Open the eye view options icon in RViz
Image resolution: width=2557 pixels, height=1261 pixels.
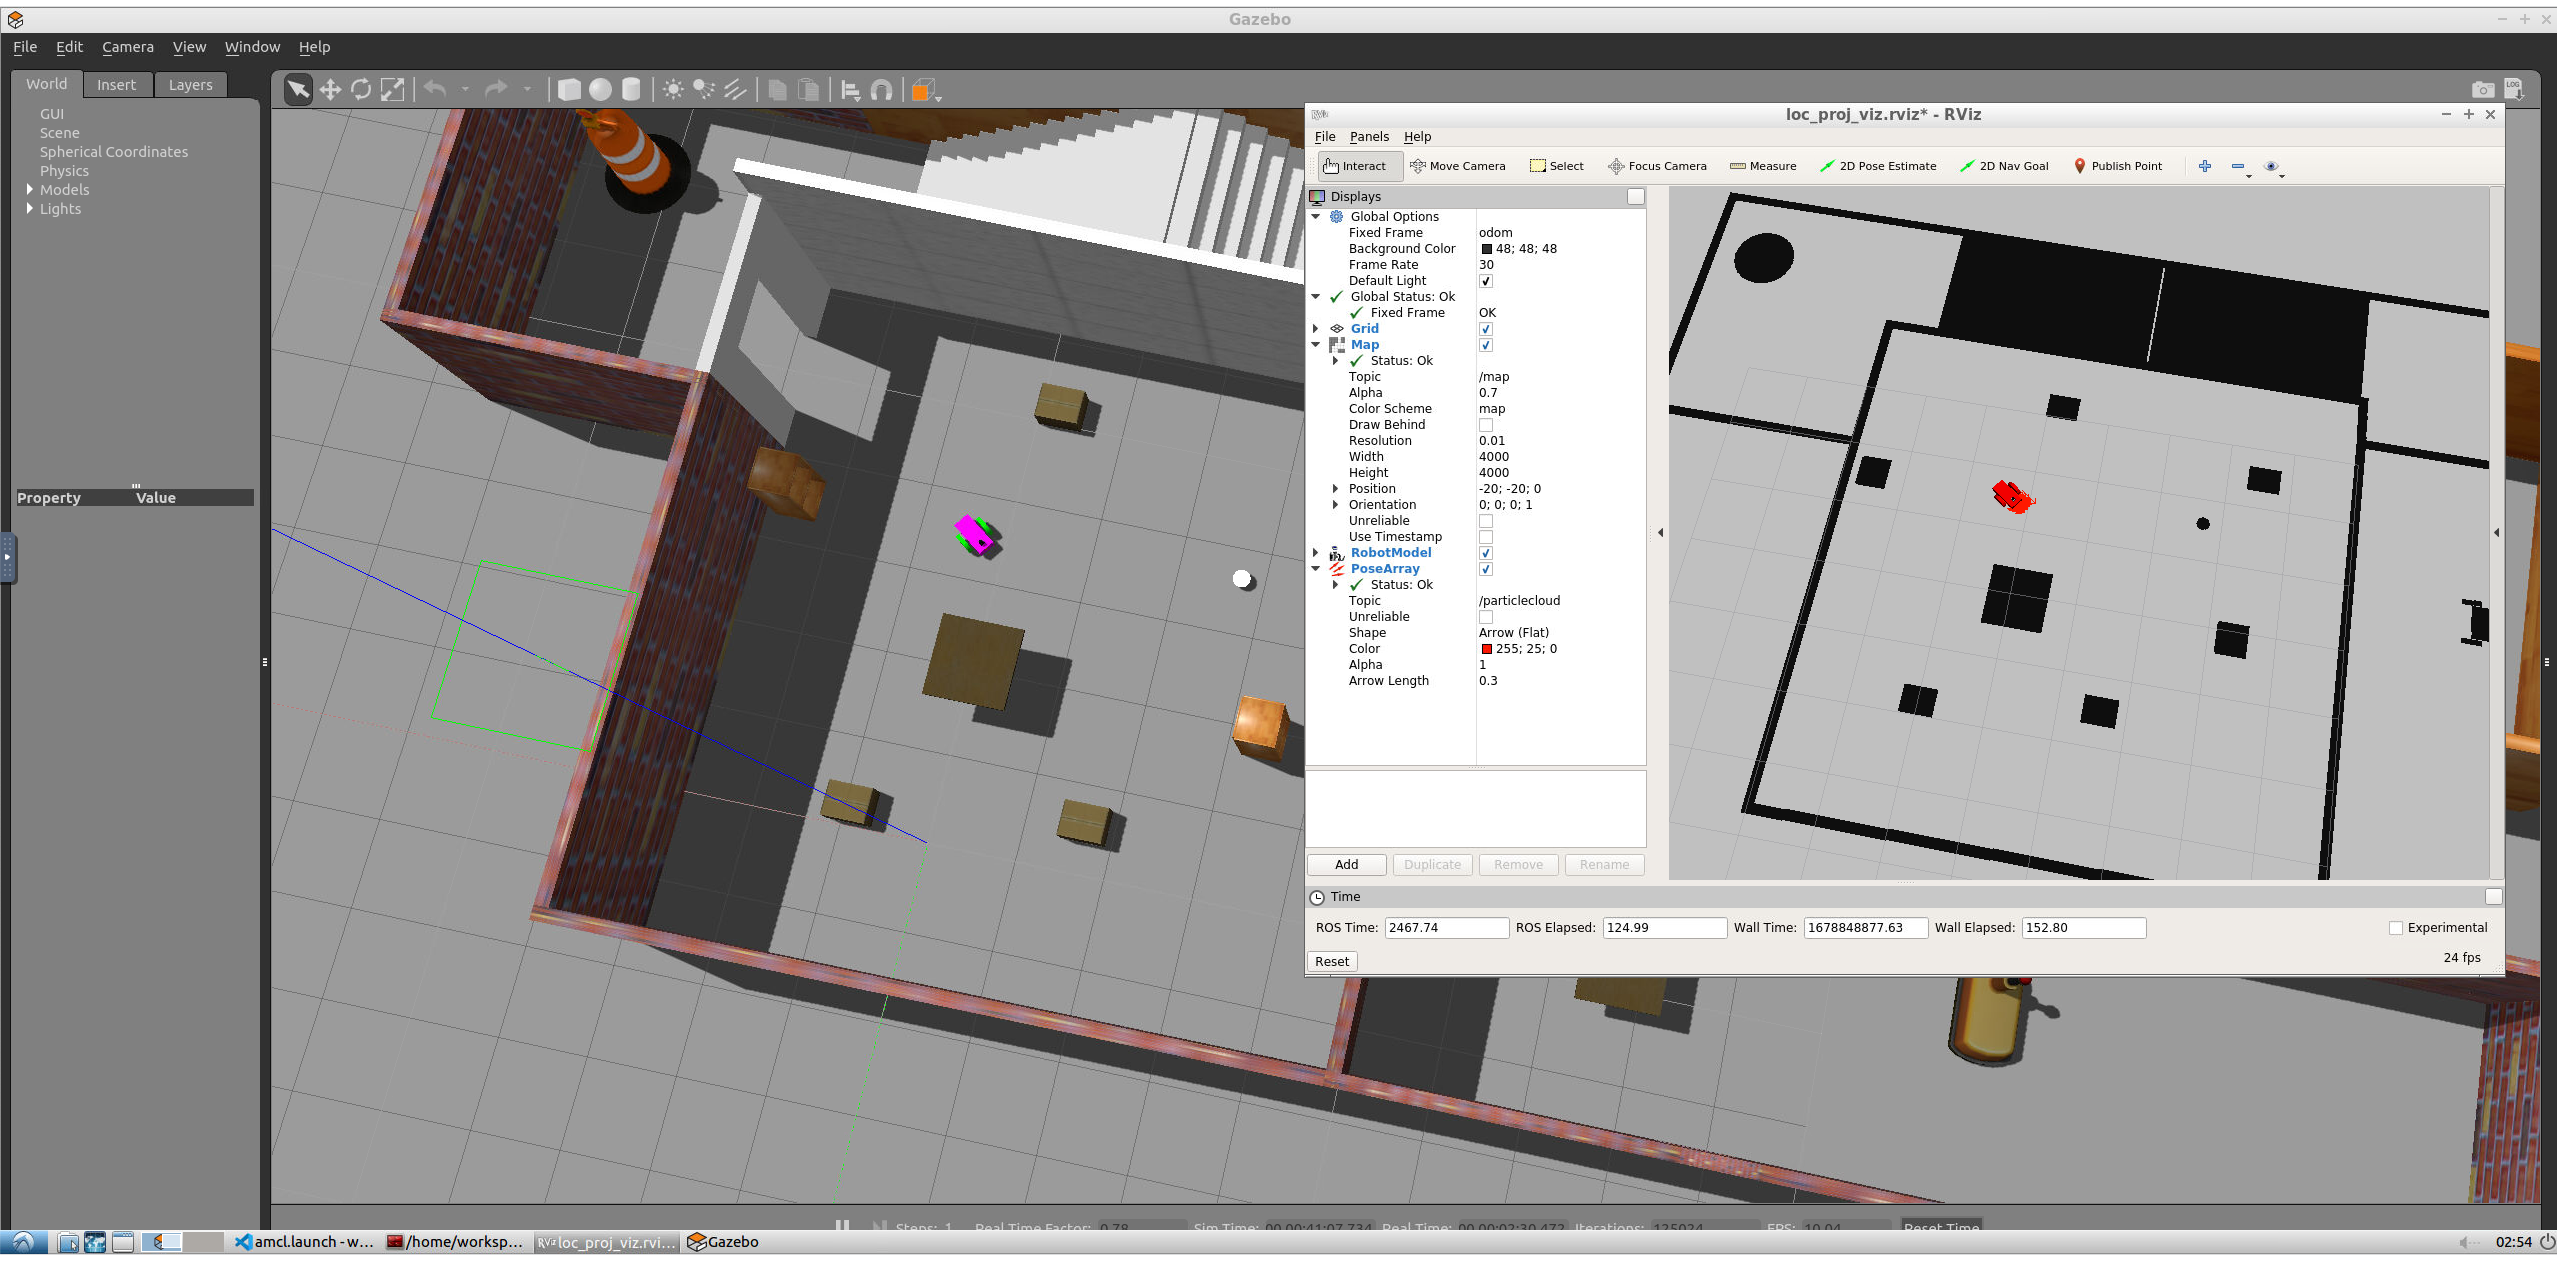coord(2271,166)
